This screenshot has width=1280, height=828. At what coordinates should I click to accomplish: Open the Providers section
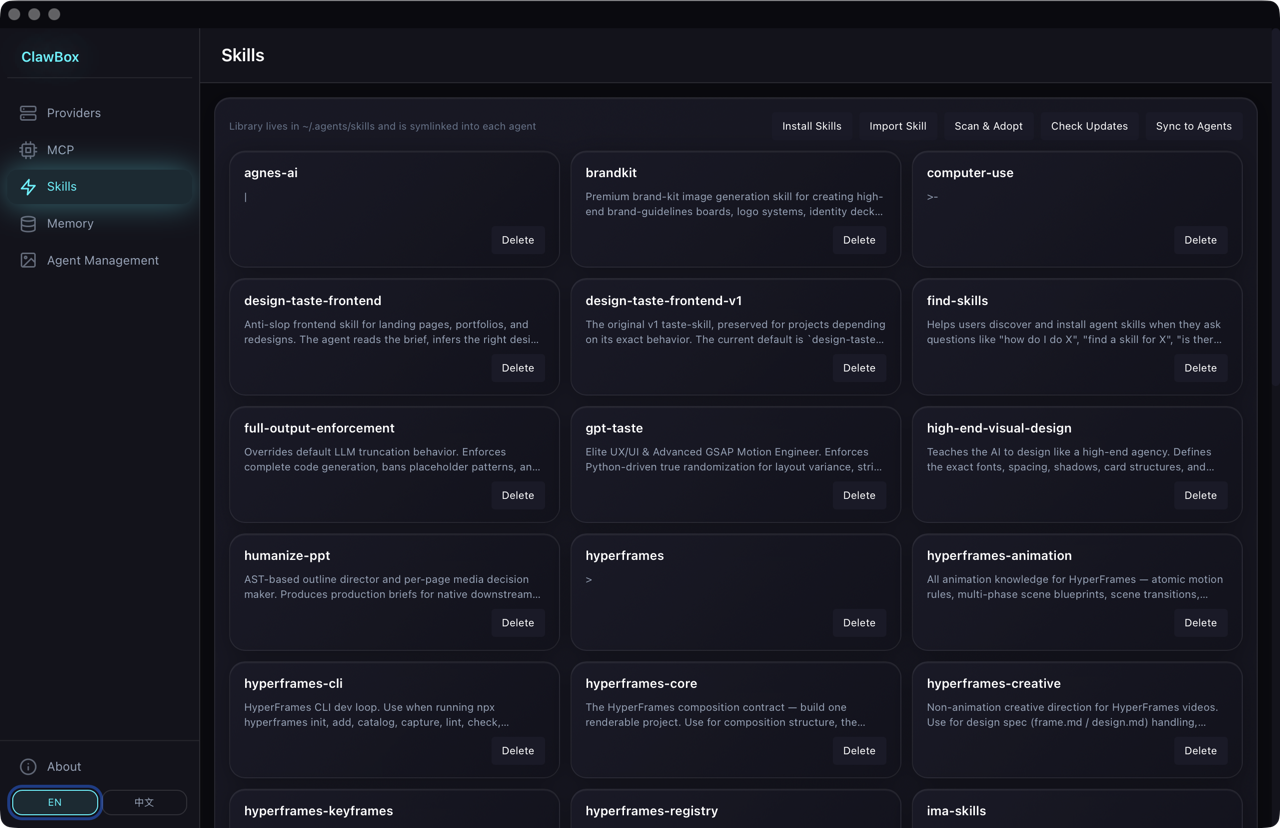point(99,113)
